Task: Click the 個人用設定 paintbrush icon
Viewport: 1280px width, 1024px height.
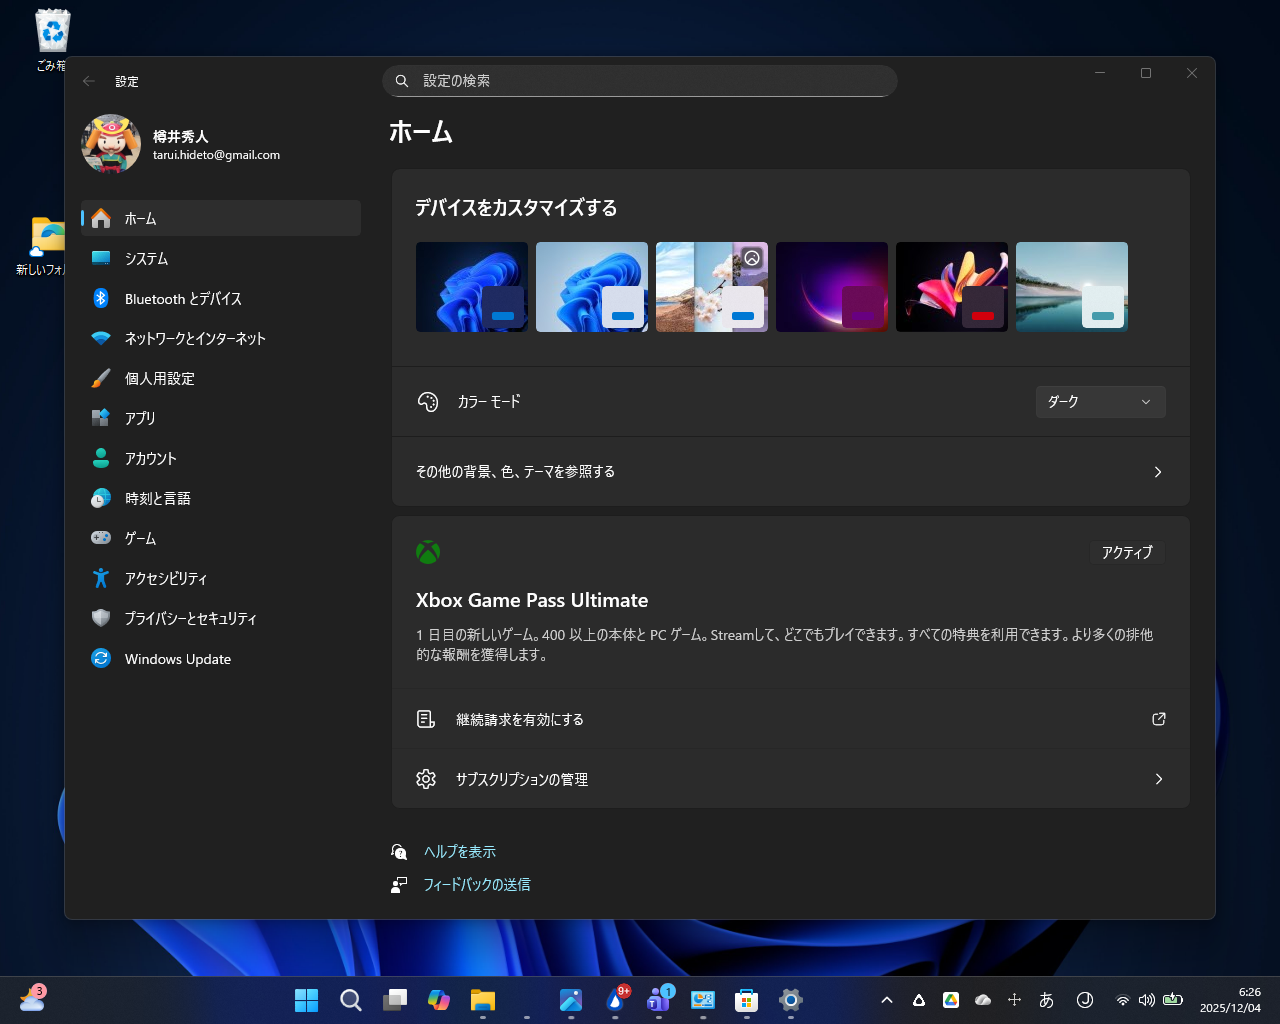Action: coord(101,378)
